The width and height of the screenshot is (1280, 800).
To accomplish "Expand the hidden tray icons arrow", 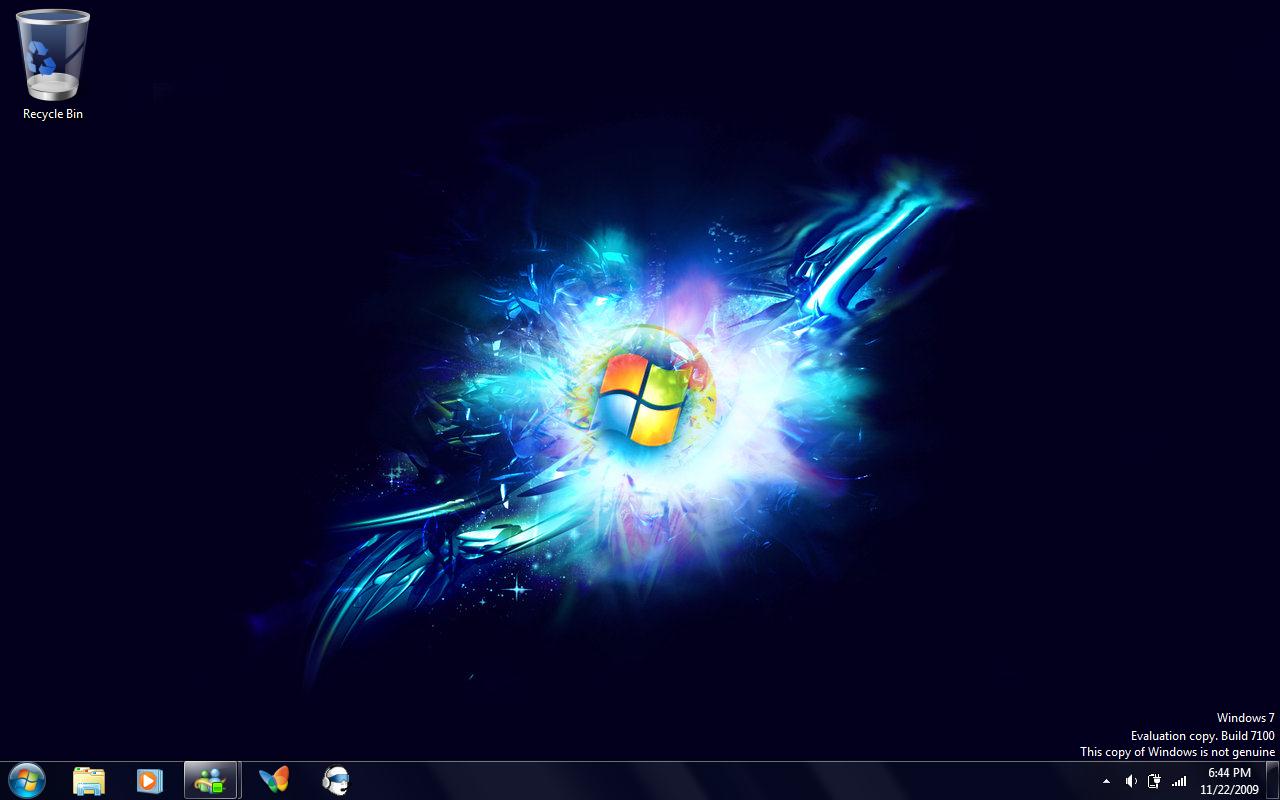I will 1106,781.
